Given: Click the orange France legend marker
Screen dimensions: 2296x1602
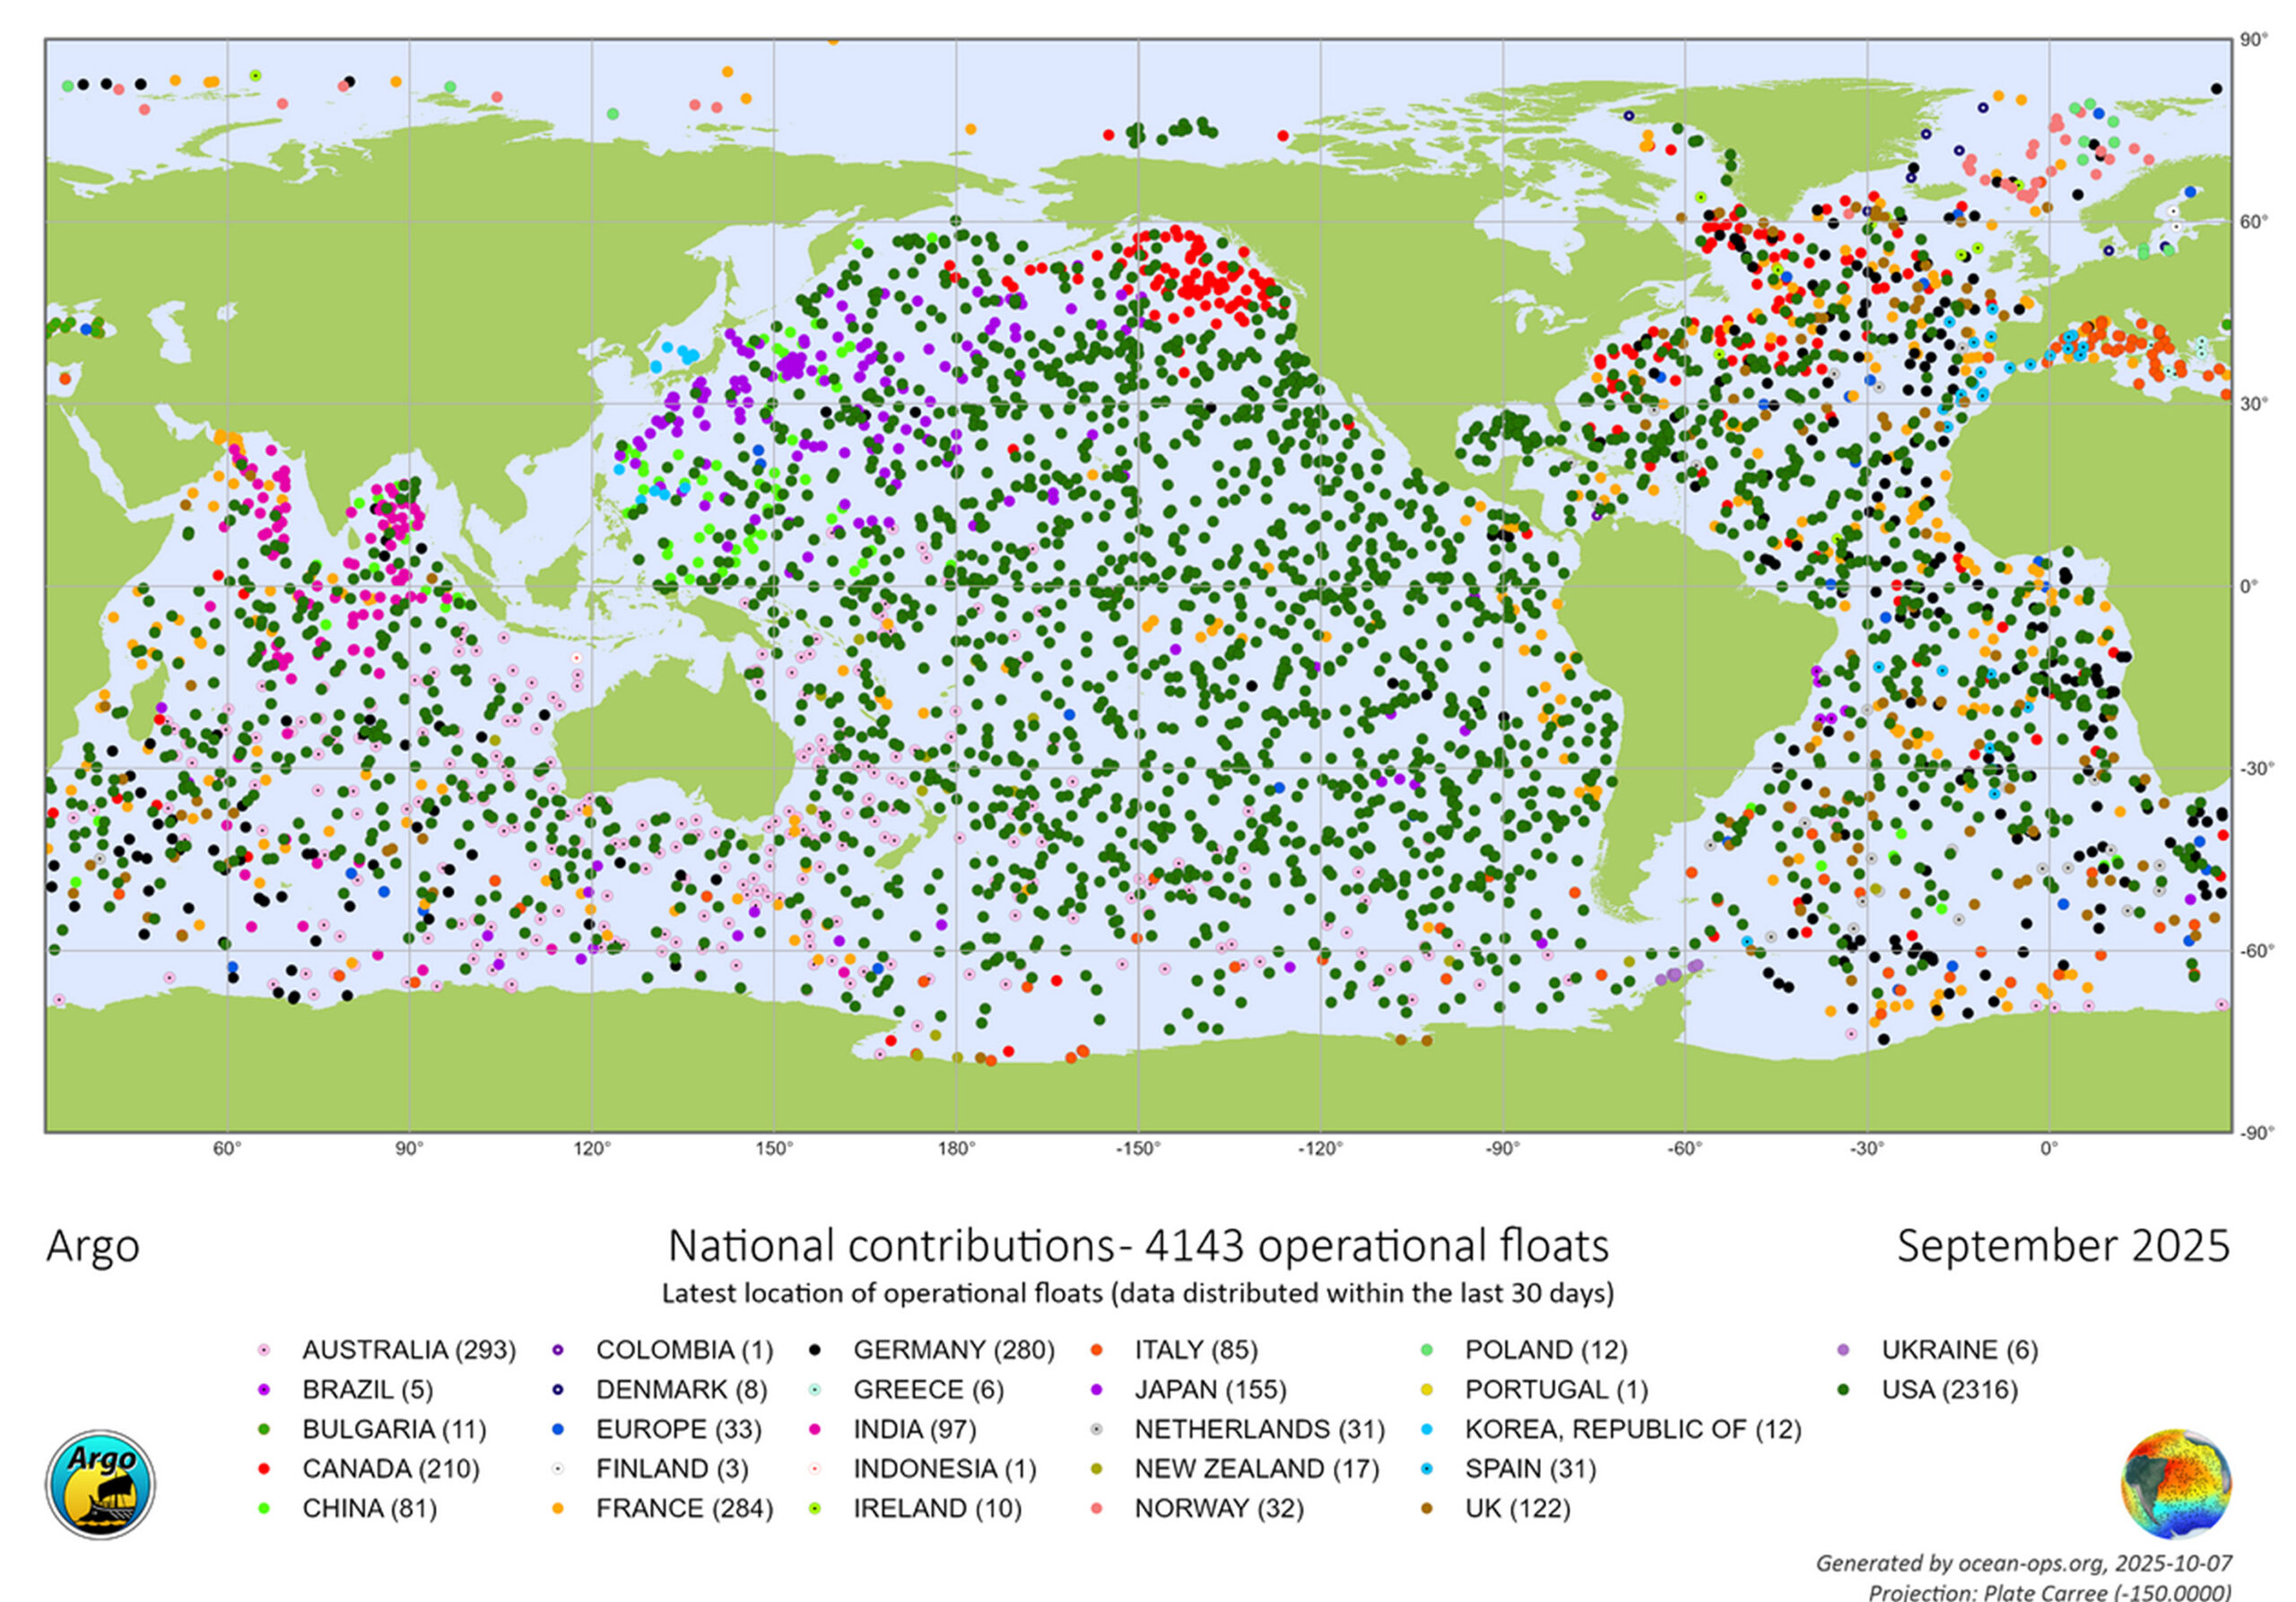Looking at the screenshot, I should pyautogui.click(x=558, y=1508).
